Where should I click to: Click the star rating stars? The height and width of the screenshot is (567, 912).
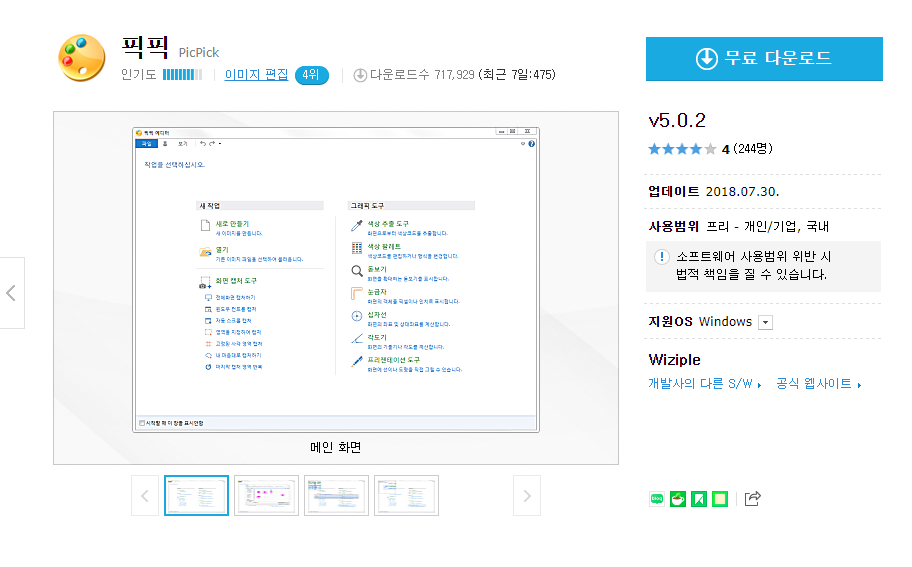tap(682, 149)
